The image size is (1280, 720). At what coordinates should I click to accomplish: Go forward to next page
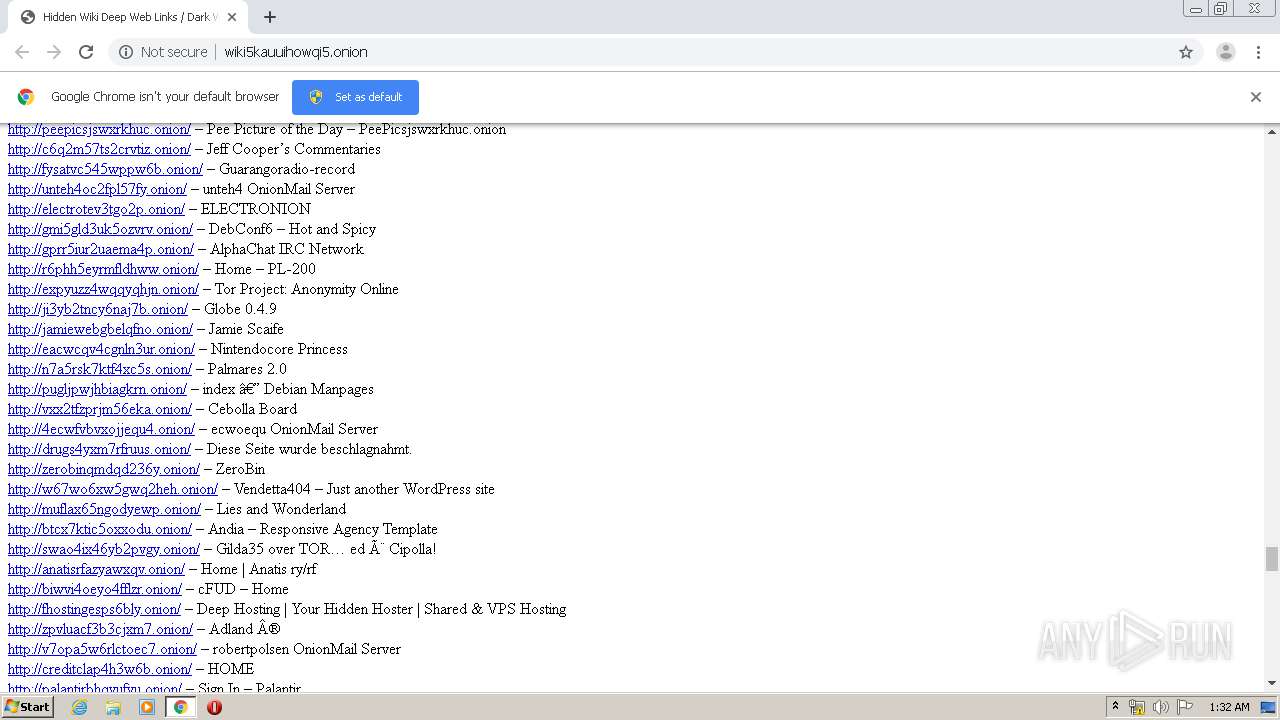click(x=54, y=52)
